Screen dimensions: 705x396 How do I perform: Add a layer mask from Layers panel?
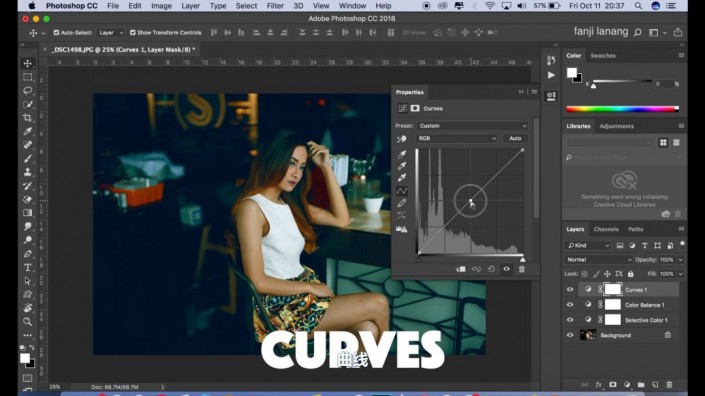click(x=613, y=385)
